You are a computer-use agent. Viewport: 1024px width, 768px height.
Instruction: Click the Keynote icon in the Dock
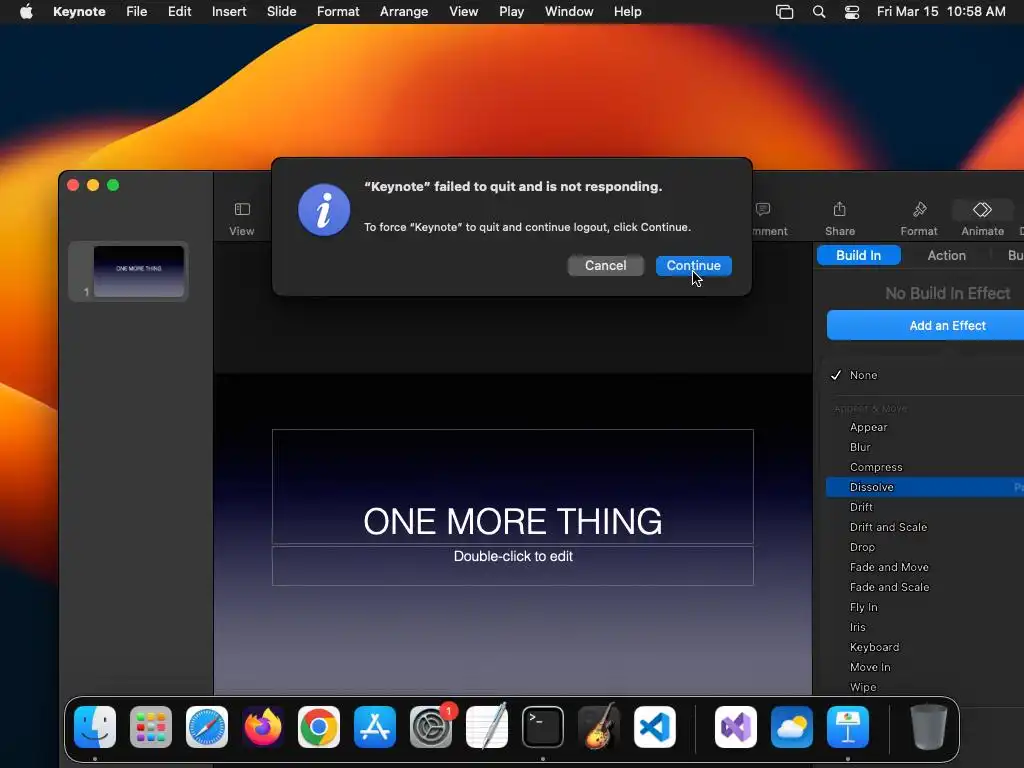[x=848, y=727]
